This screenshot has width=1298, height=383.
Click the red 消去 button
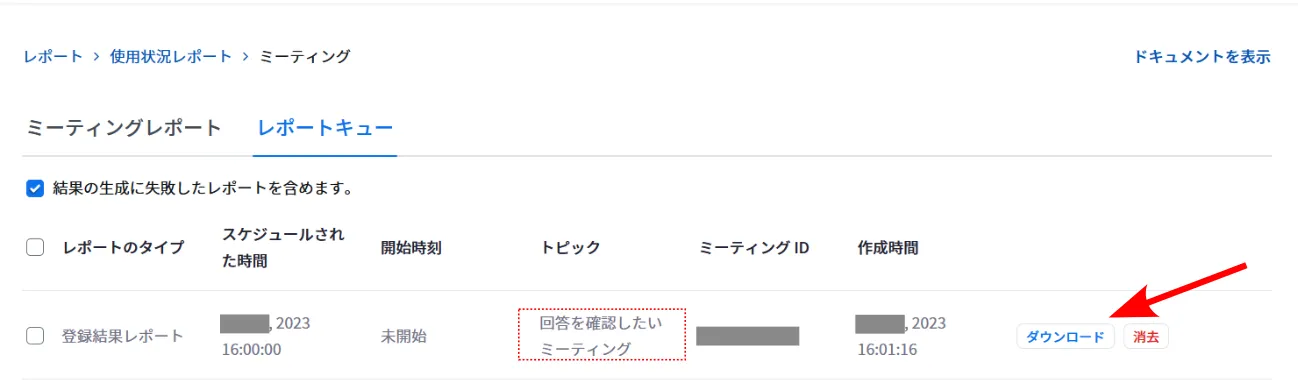[1146, 337]
